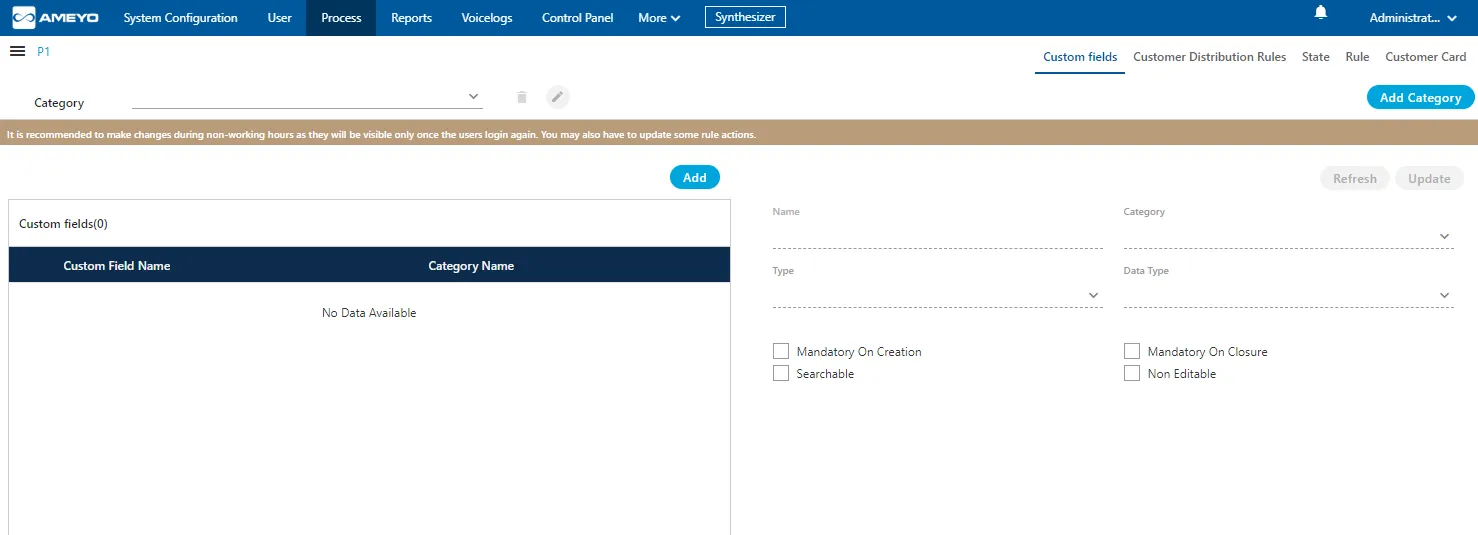Image resolution: width=1478 pixels, height=535 pixels.
Task: Switch to the Rule tab
Action: pyautogui.click(x=1357, y=57)
